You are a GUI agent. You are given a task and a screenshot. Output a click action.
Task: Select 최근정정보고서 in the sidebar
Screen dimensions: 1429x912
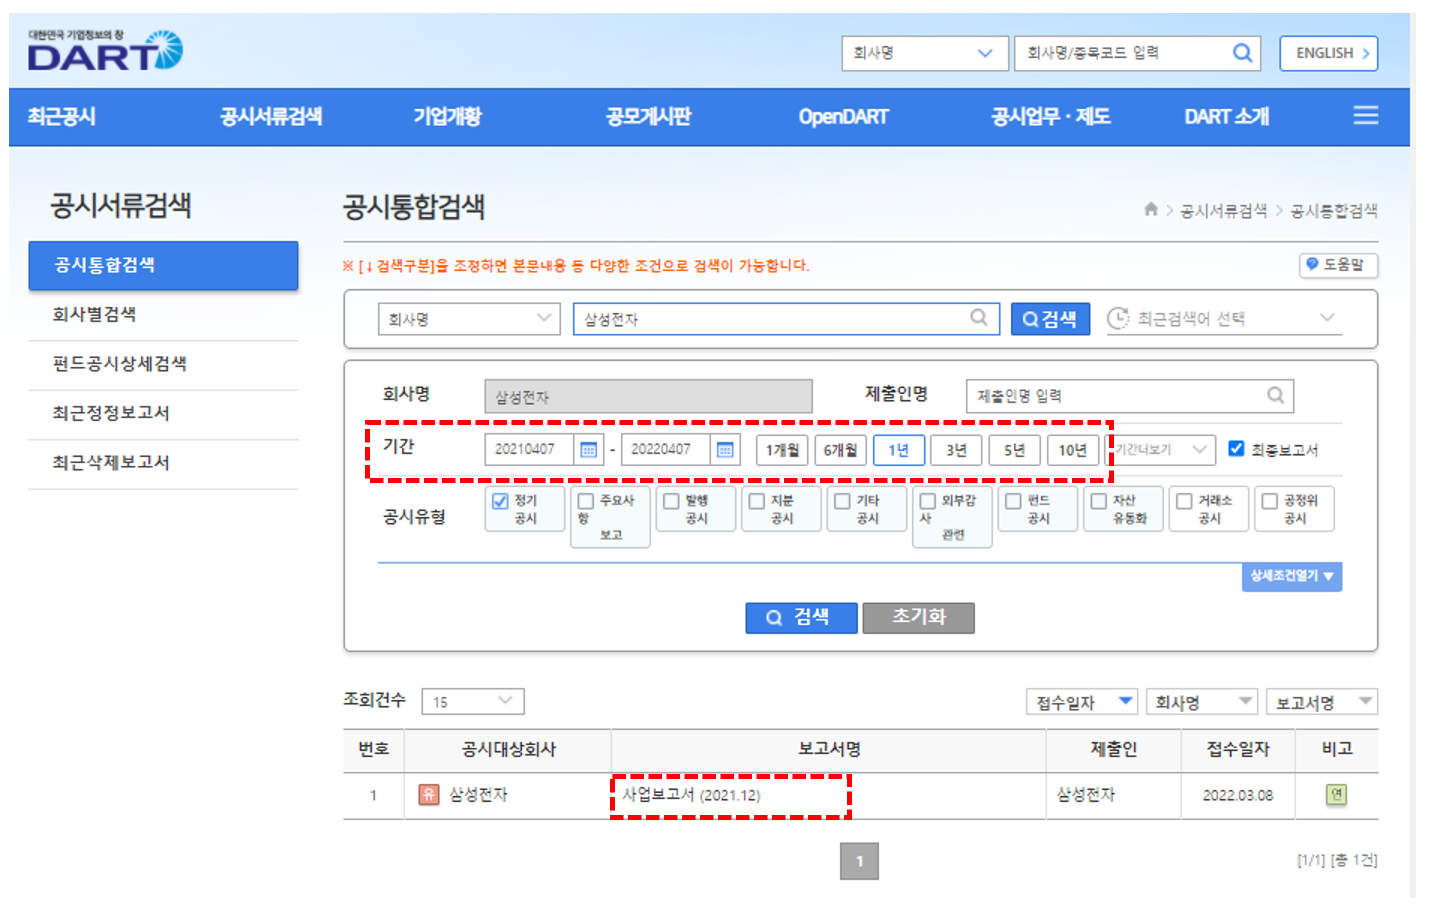pyautogui.click(x=163, y=413)
